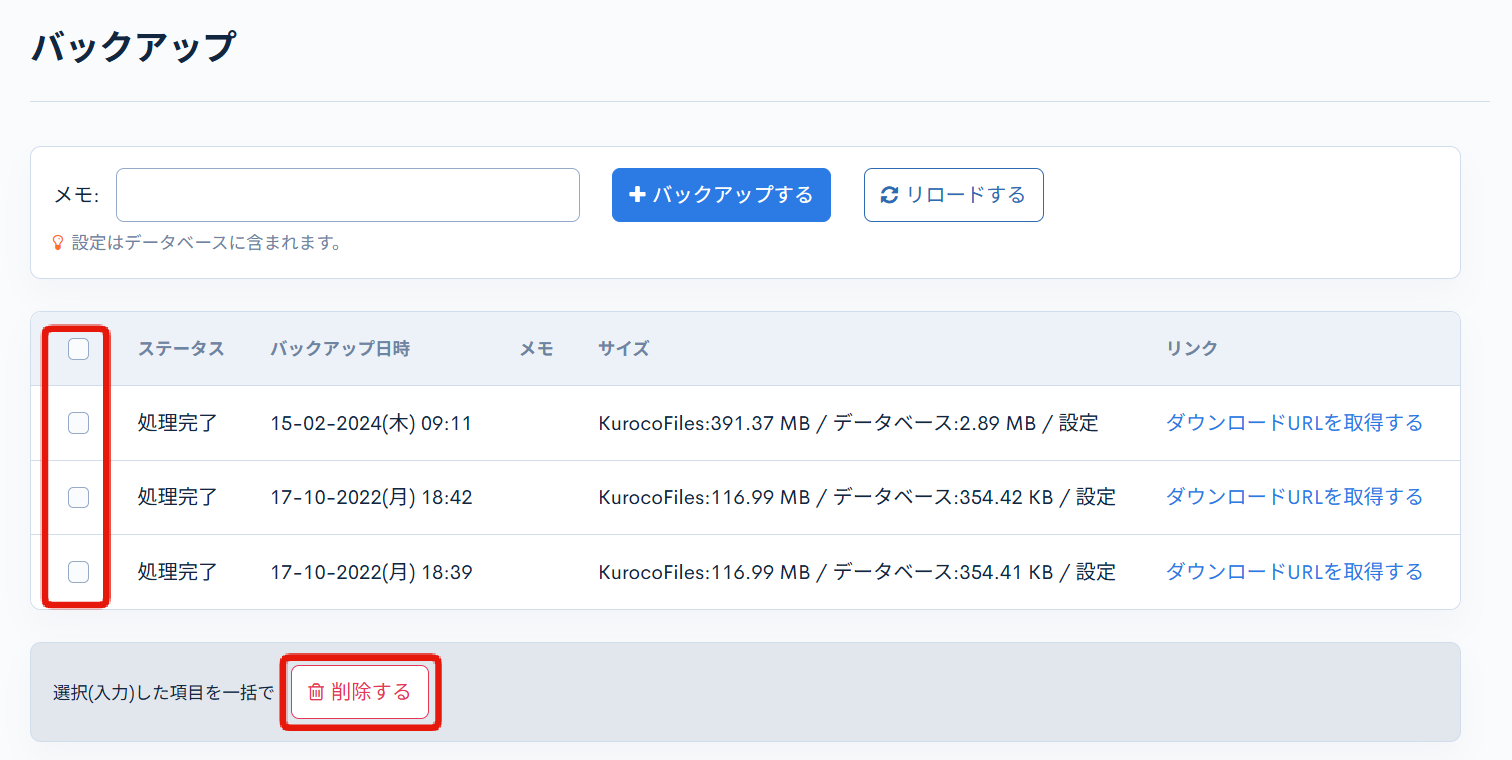1512x760 pixels.
Task: Click the バックアップする button
Action: pyautogui.click(x=721, y=195)
